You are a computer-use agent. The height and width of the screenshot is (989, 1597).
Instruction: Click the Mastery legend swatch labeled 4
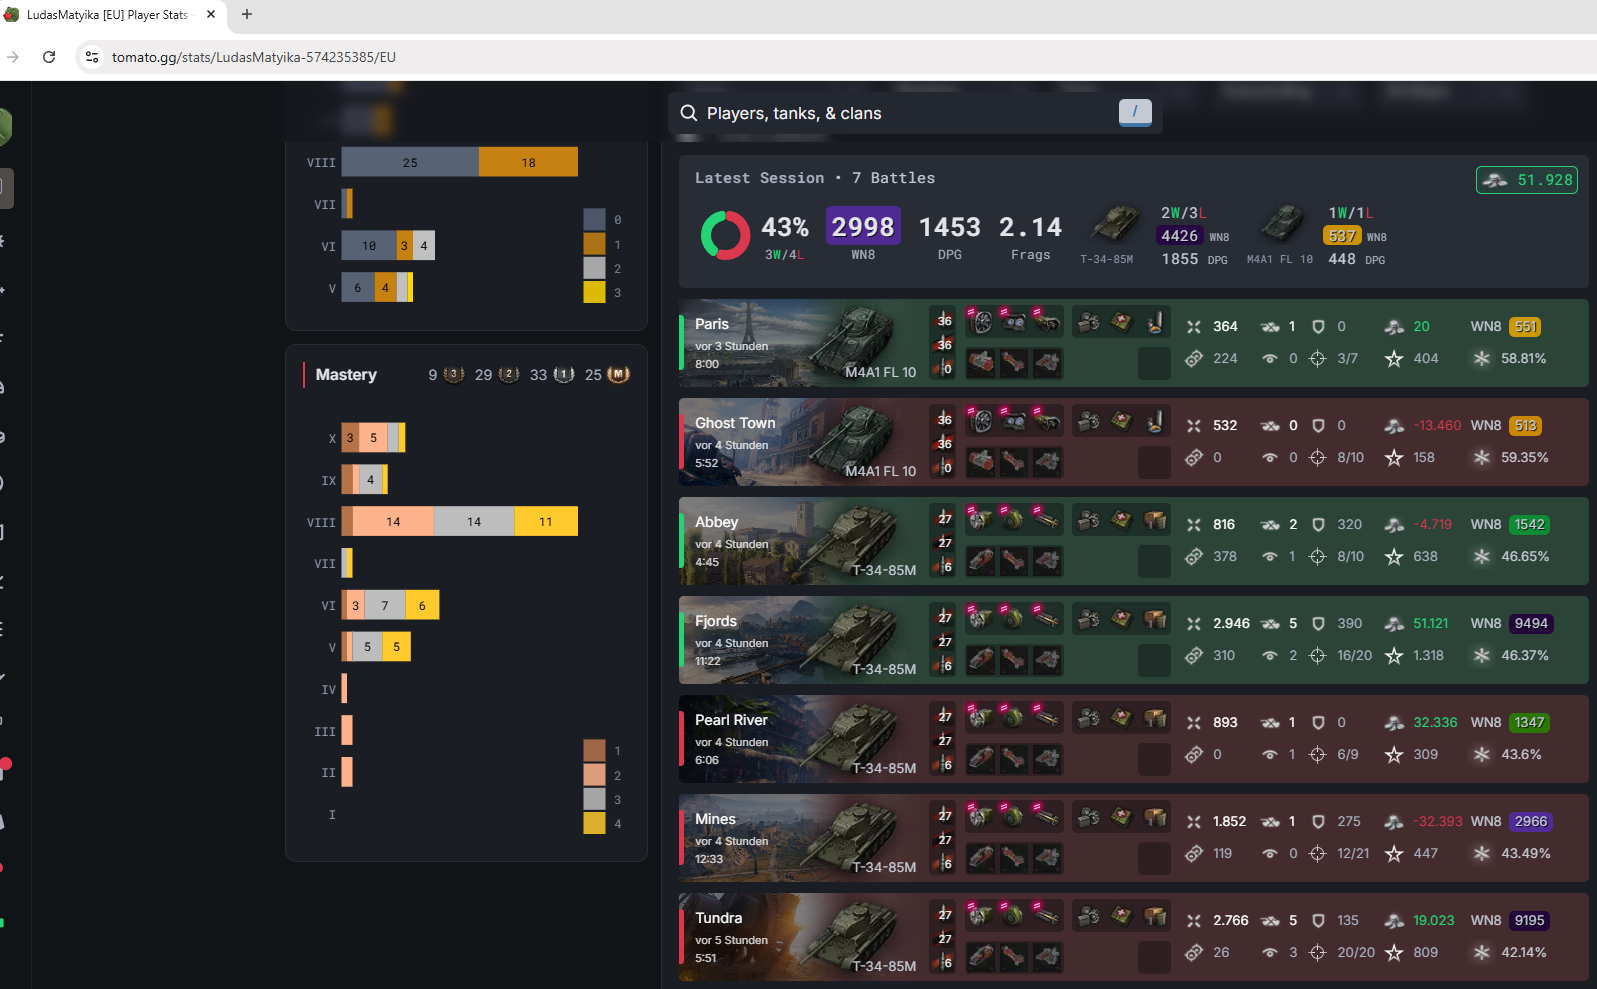(594, 823)
